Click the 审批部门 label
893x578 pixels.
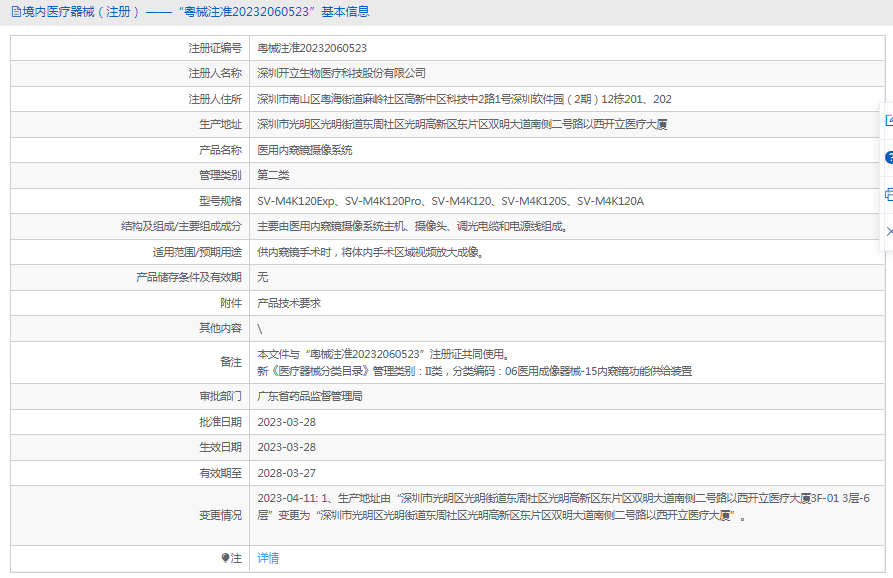coord(220,396)
